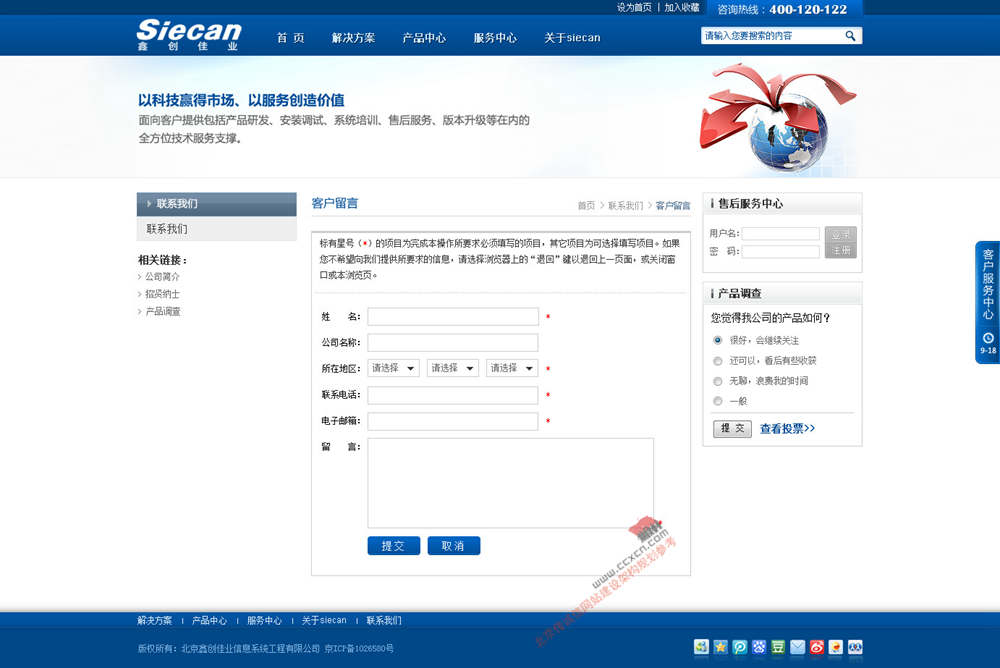Open the 产品中心 menu item
Image resolution: width=1000 pixels, height=668 pixels.
coord(423,37)
